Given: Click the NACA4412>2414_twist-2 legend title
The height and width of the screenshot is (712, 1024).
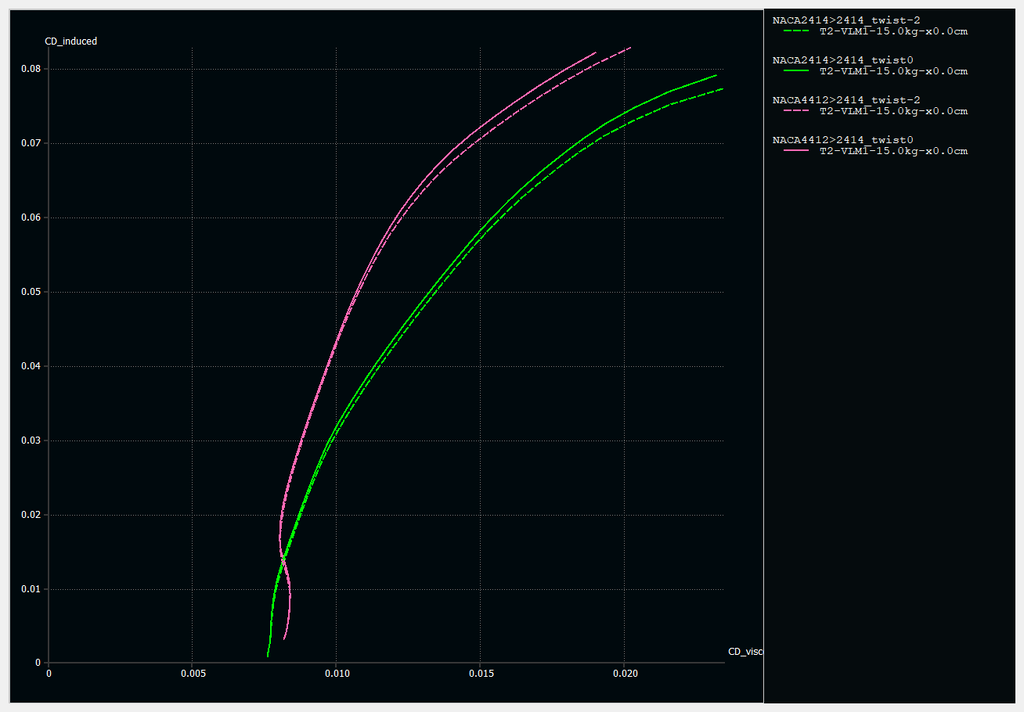Looking at the screenshot, I should (846, 100).
